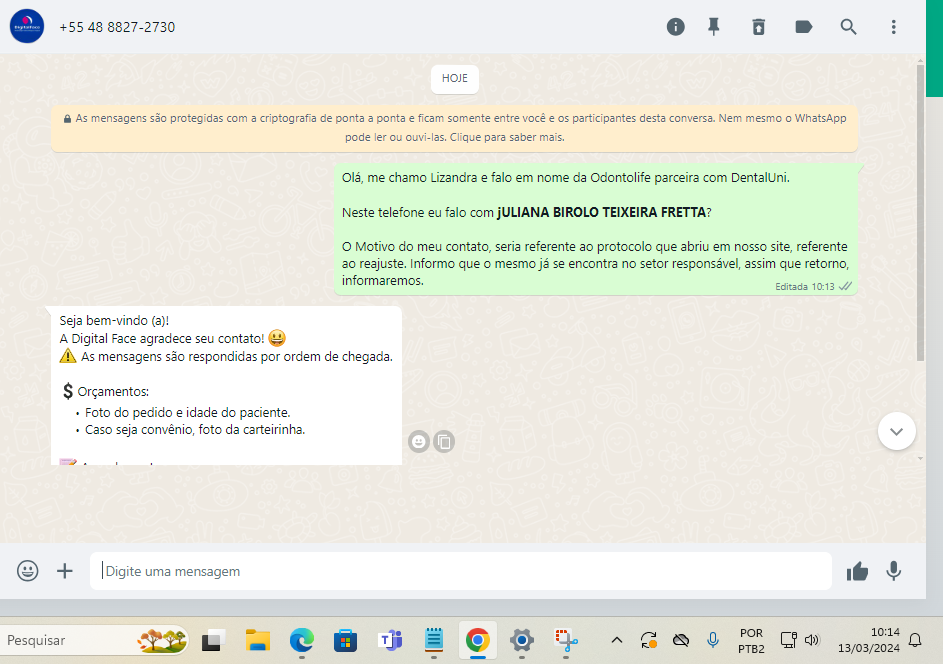Click the double check mark read receipt
This screenshot has width=943, height=664.
tap(846, 286)
